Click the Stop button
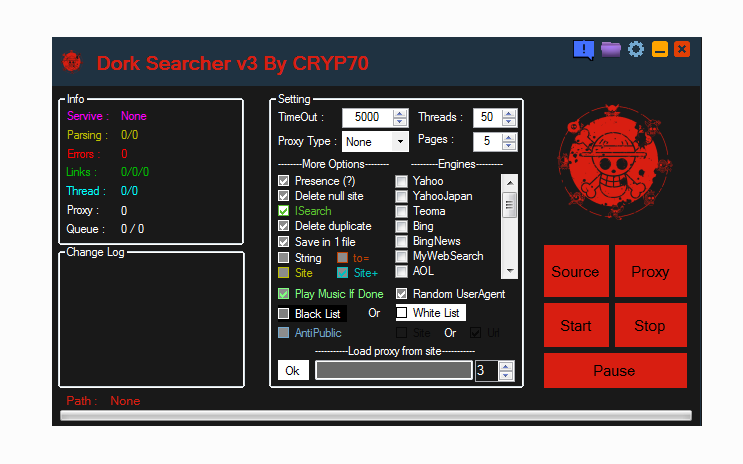743x464 pixels. tap(650, 325)
